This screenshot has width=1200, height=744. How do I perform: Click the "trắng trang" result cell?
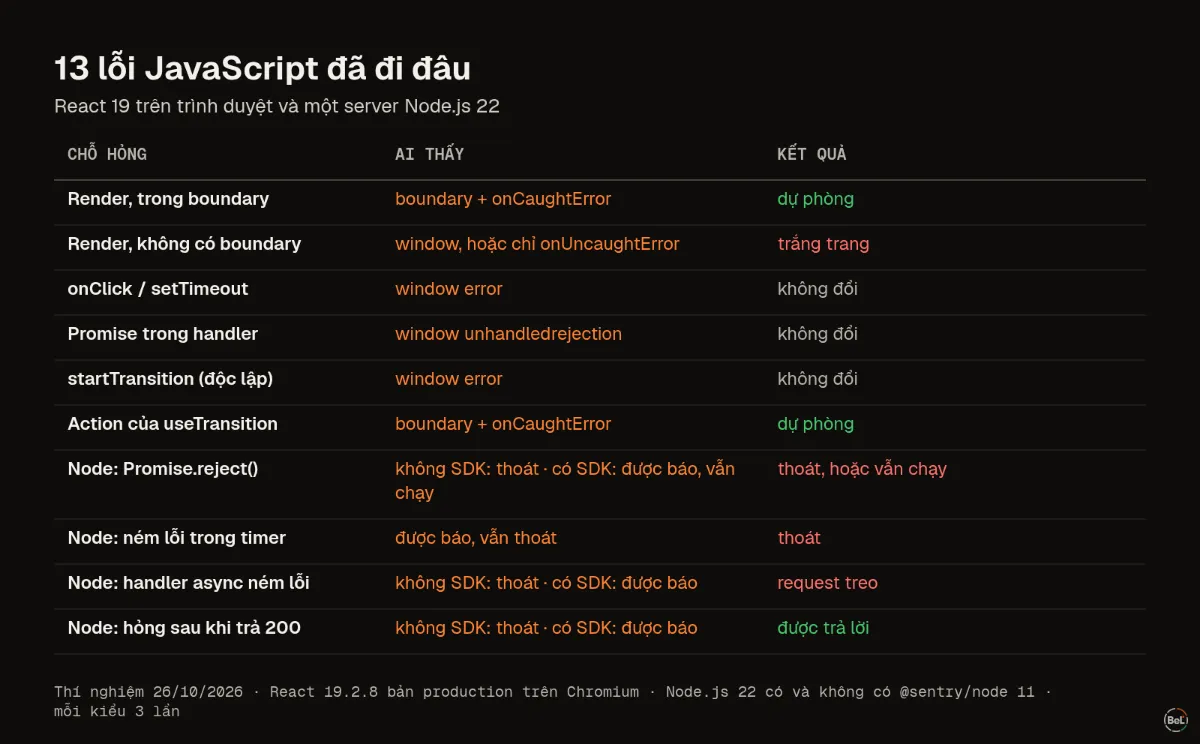pyautogui.click(x=823, y=244)
